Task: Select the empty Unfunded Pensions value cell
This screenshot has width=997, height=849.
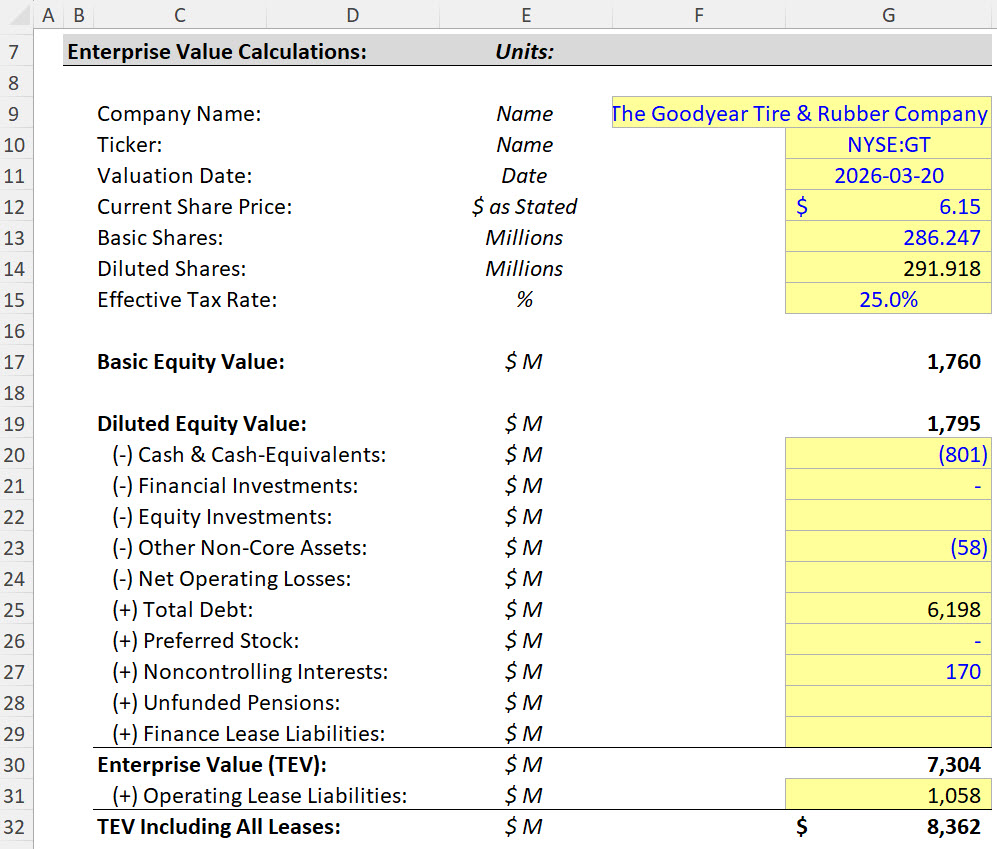Action: [888, 702]
